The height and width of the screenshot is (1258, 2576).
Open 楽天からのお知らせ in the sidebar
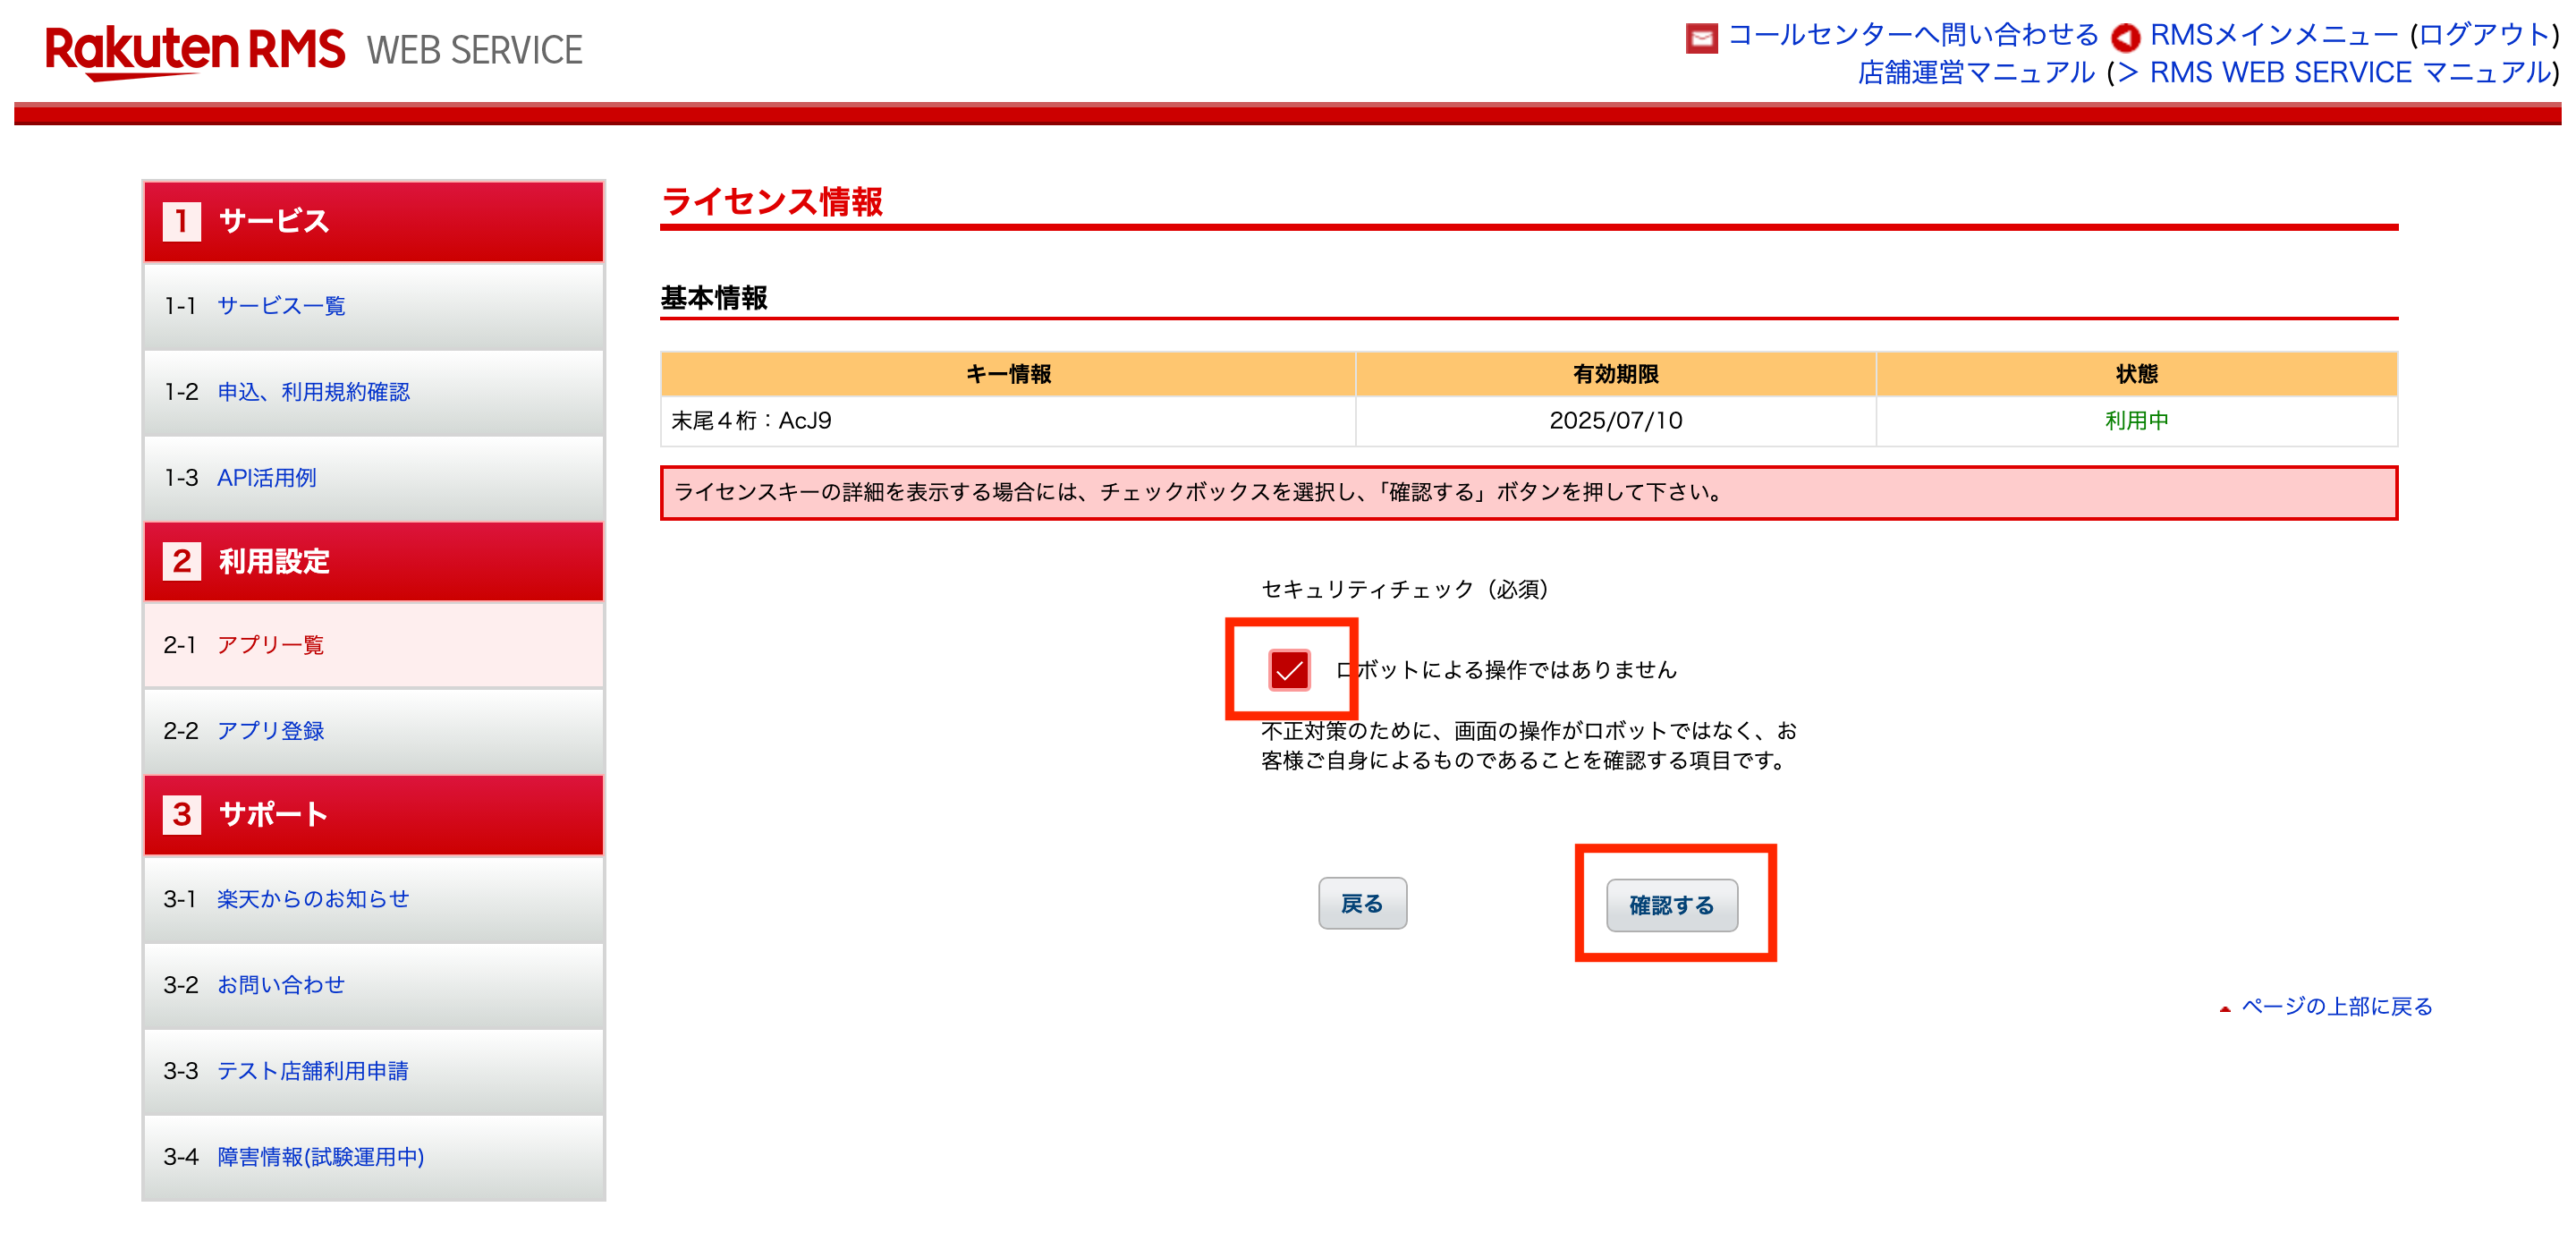(313, 899)
